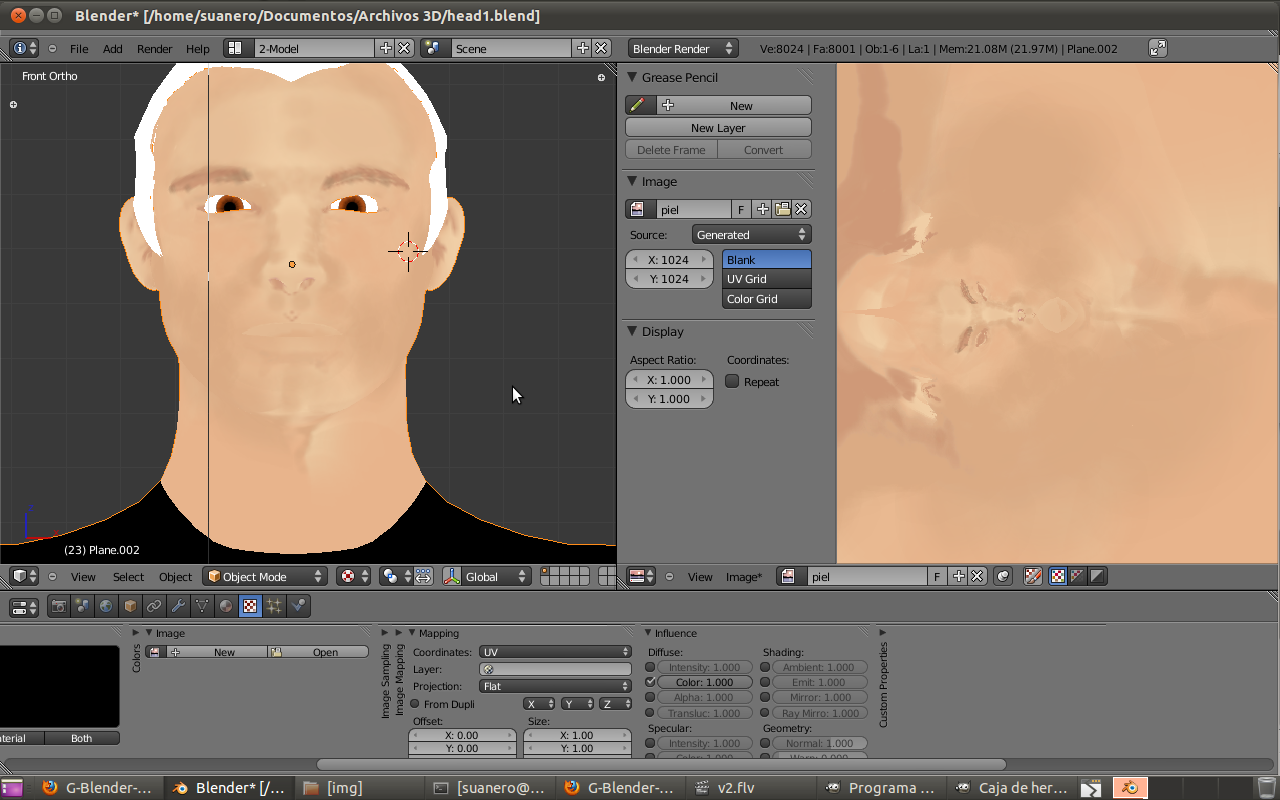Screen dimensions: 1280x800
Task: Open the Select menu in 3D view
Action: click(x=128, y=577)
